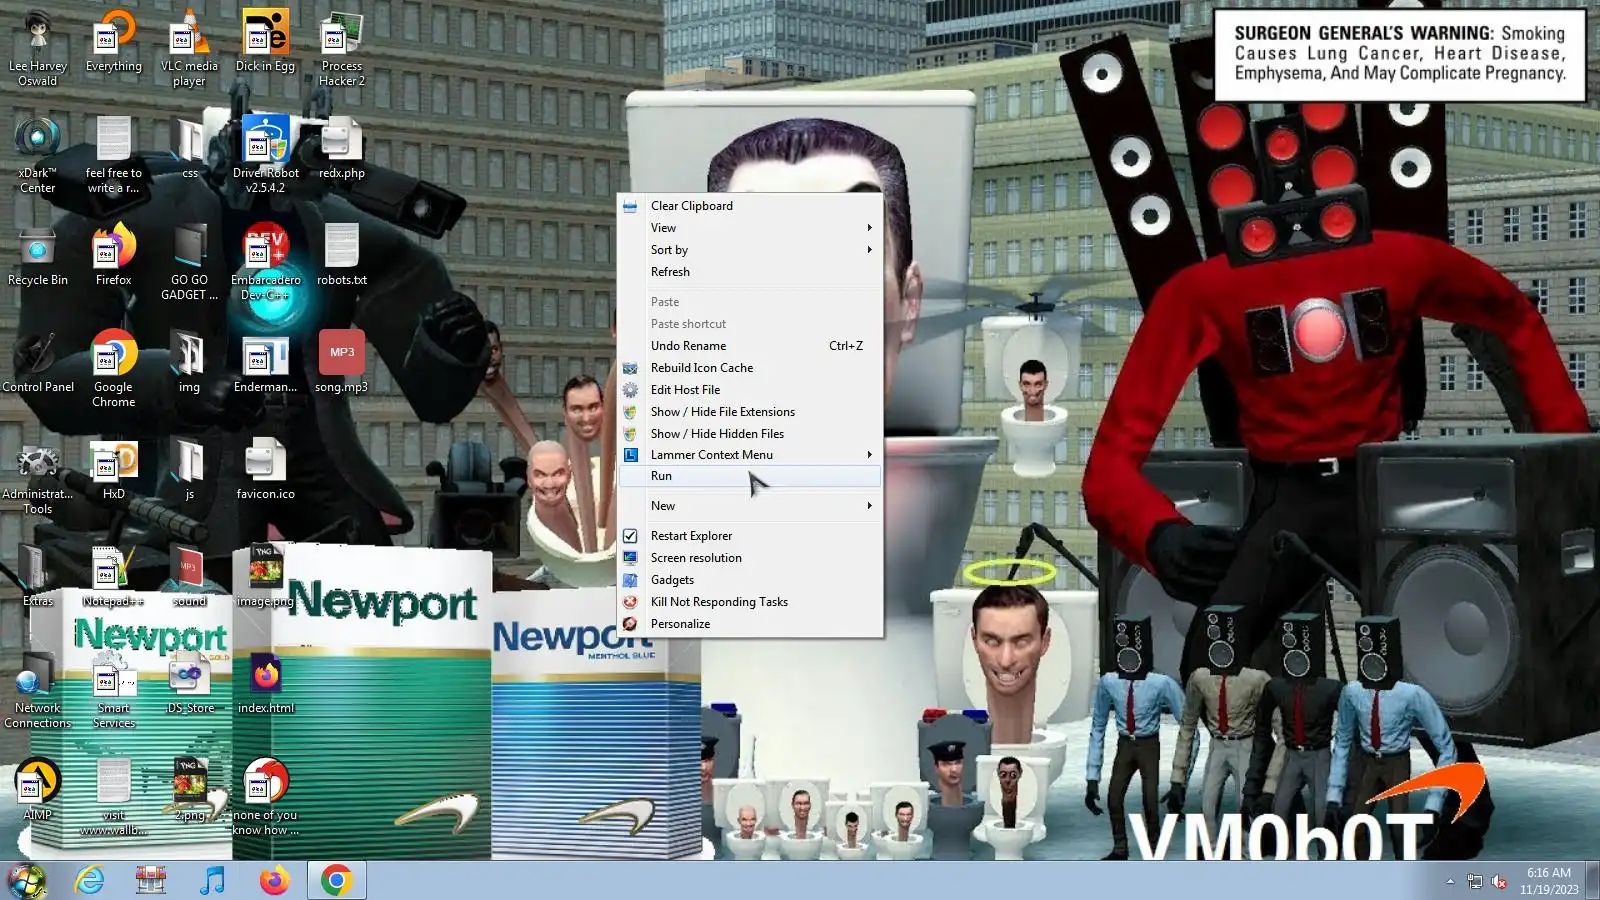Choose Rebuild Icon Cache
The image size is (1600, 900).
pyautogui.click(x=750, y=368)
